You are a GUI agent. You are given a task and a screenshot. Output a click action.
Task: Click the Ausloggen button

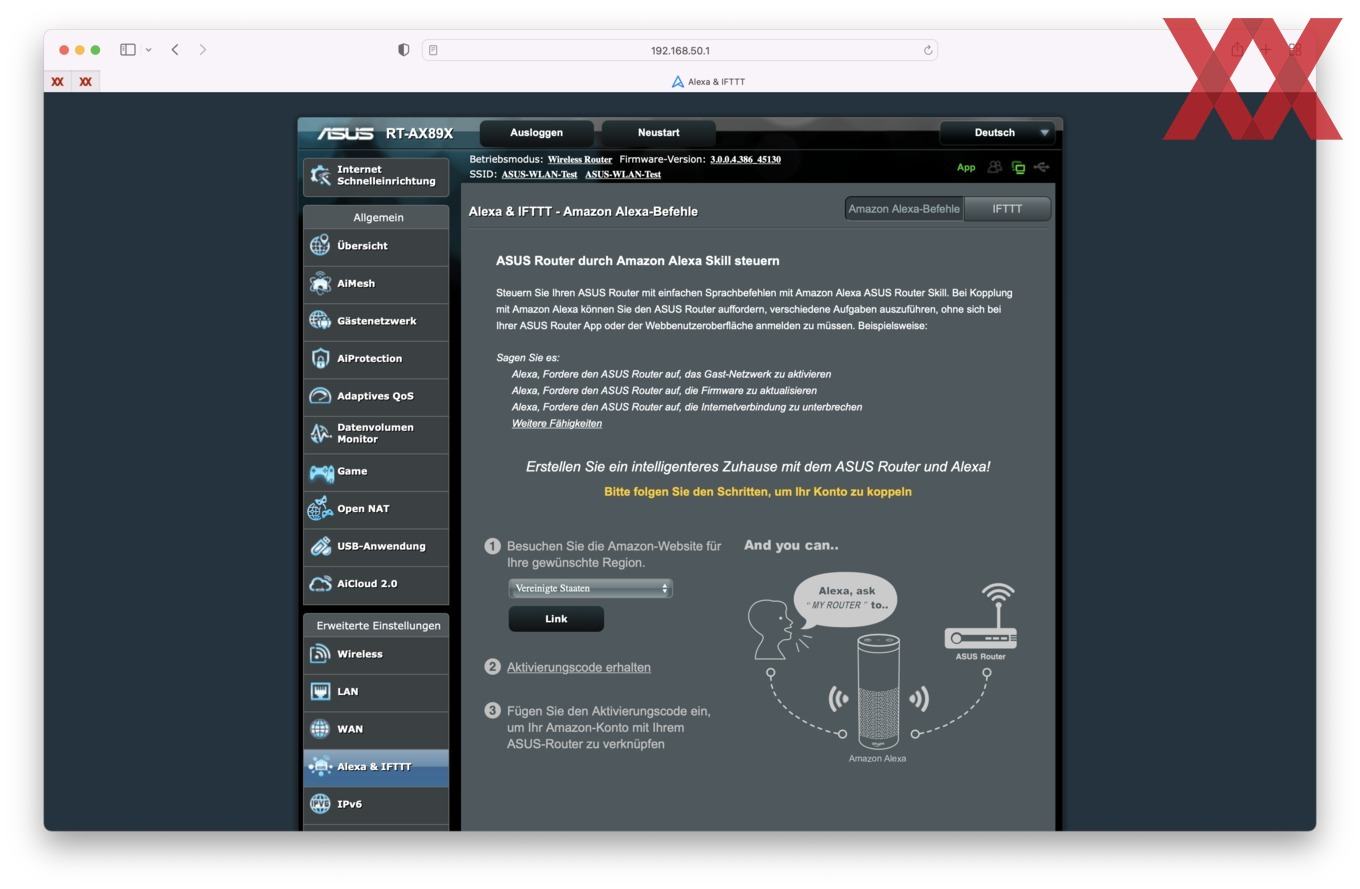click(537, 133)
